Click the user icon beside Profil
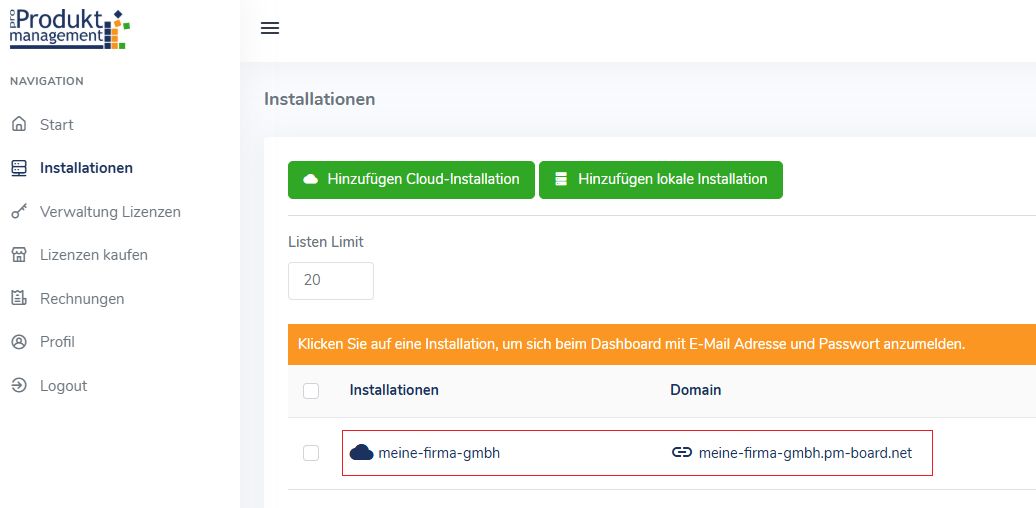 click(x=19, y=342)
